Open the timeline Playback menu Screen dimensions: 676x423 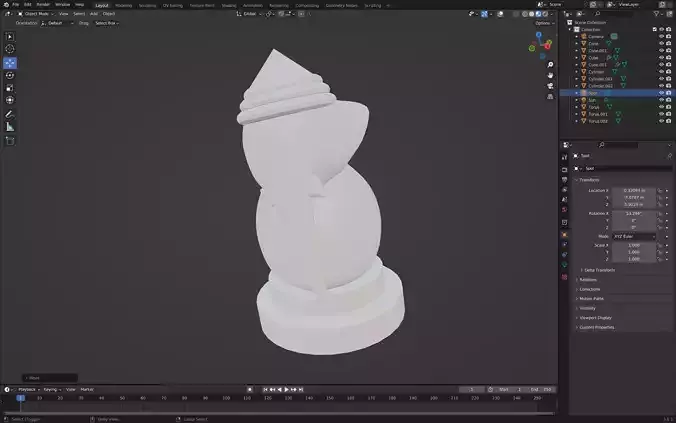(28, 389)
